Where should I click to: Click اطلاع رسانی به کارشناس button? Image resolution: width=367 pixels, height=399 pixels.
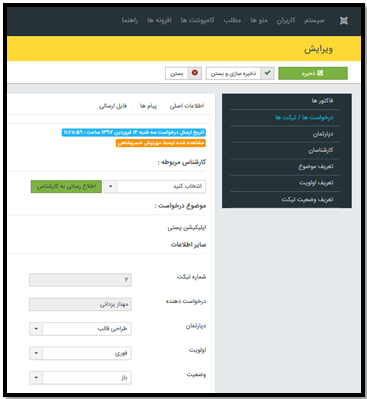[x=66, y=186]
